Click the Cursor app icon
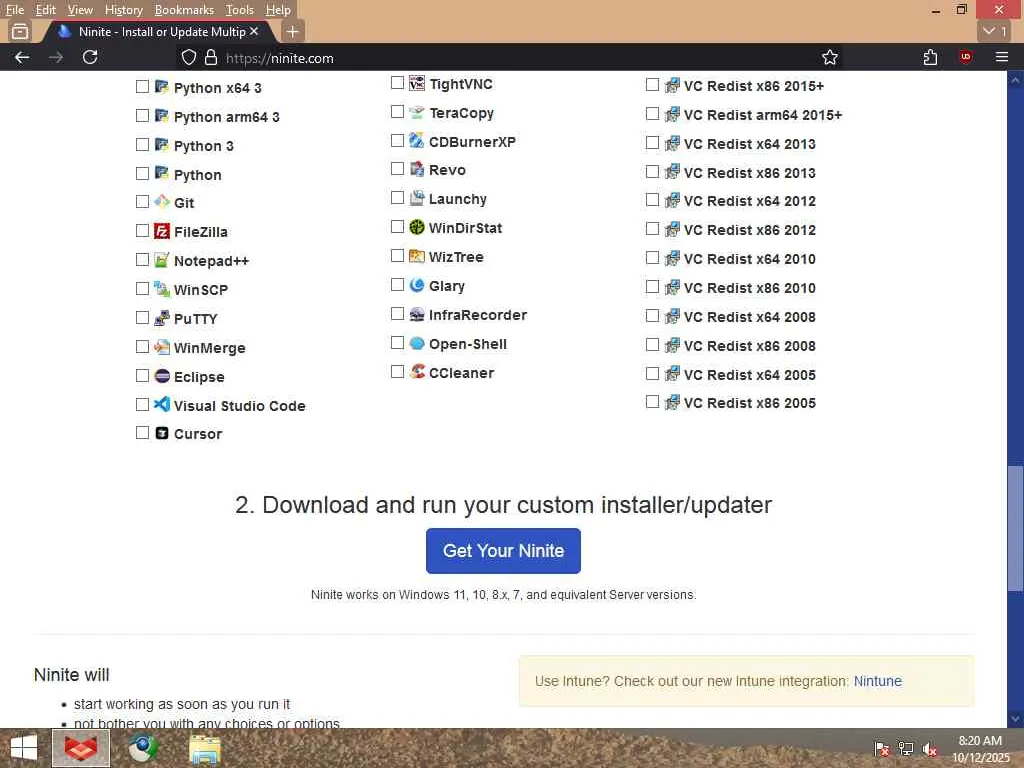 click(162, 433)
